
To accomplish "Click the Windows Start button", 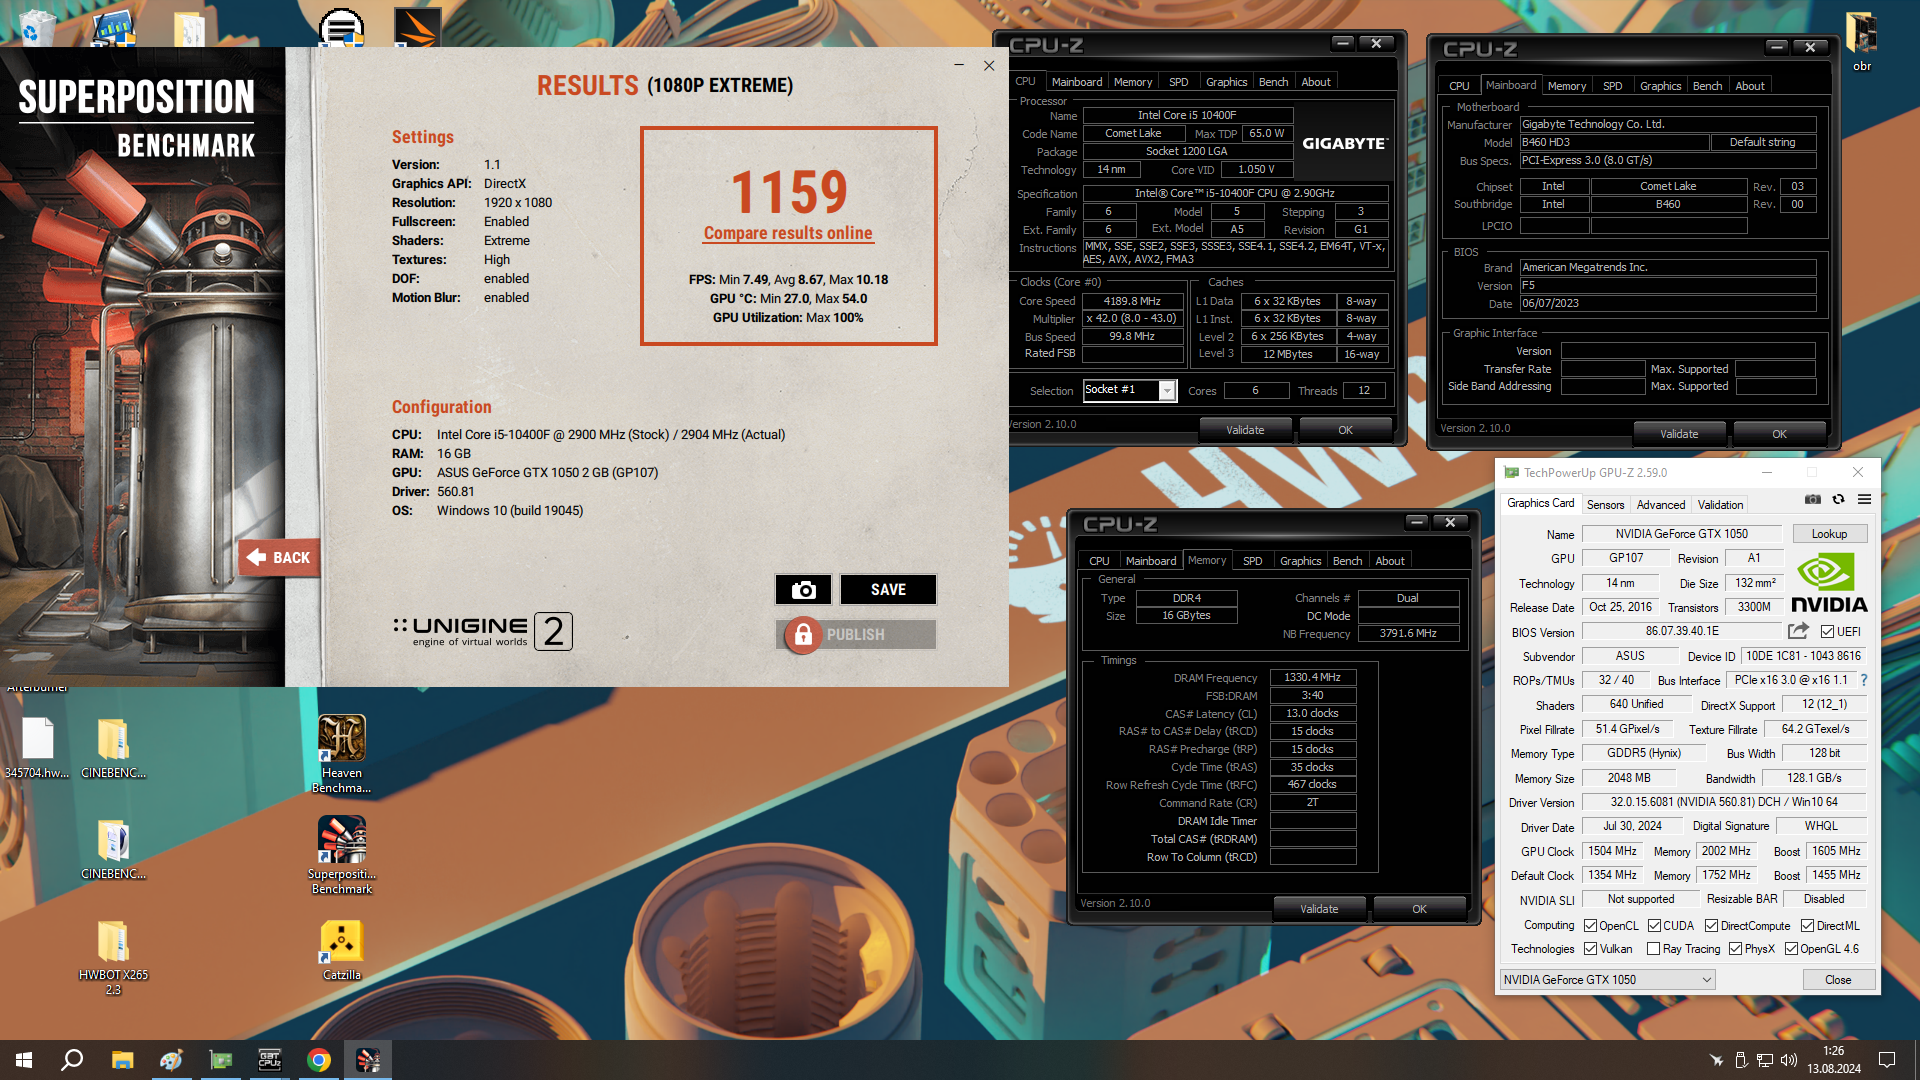I will click(24, 1060).
